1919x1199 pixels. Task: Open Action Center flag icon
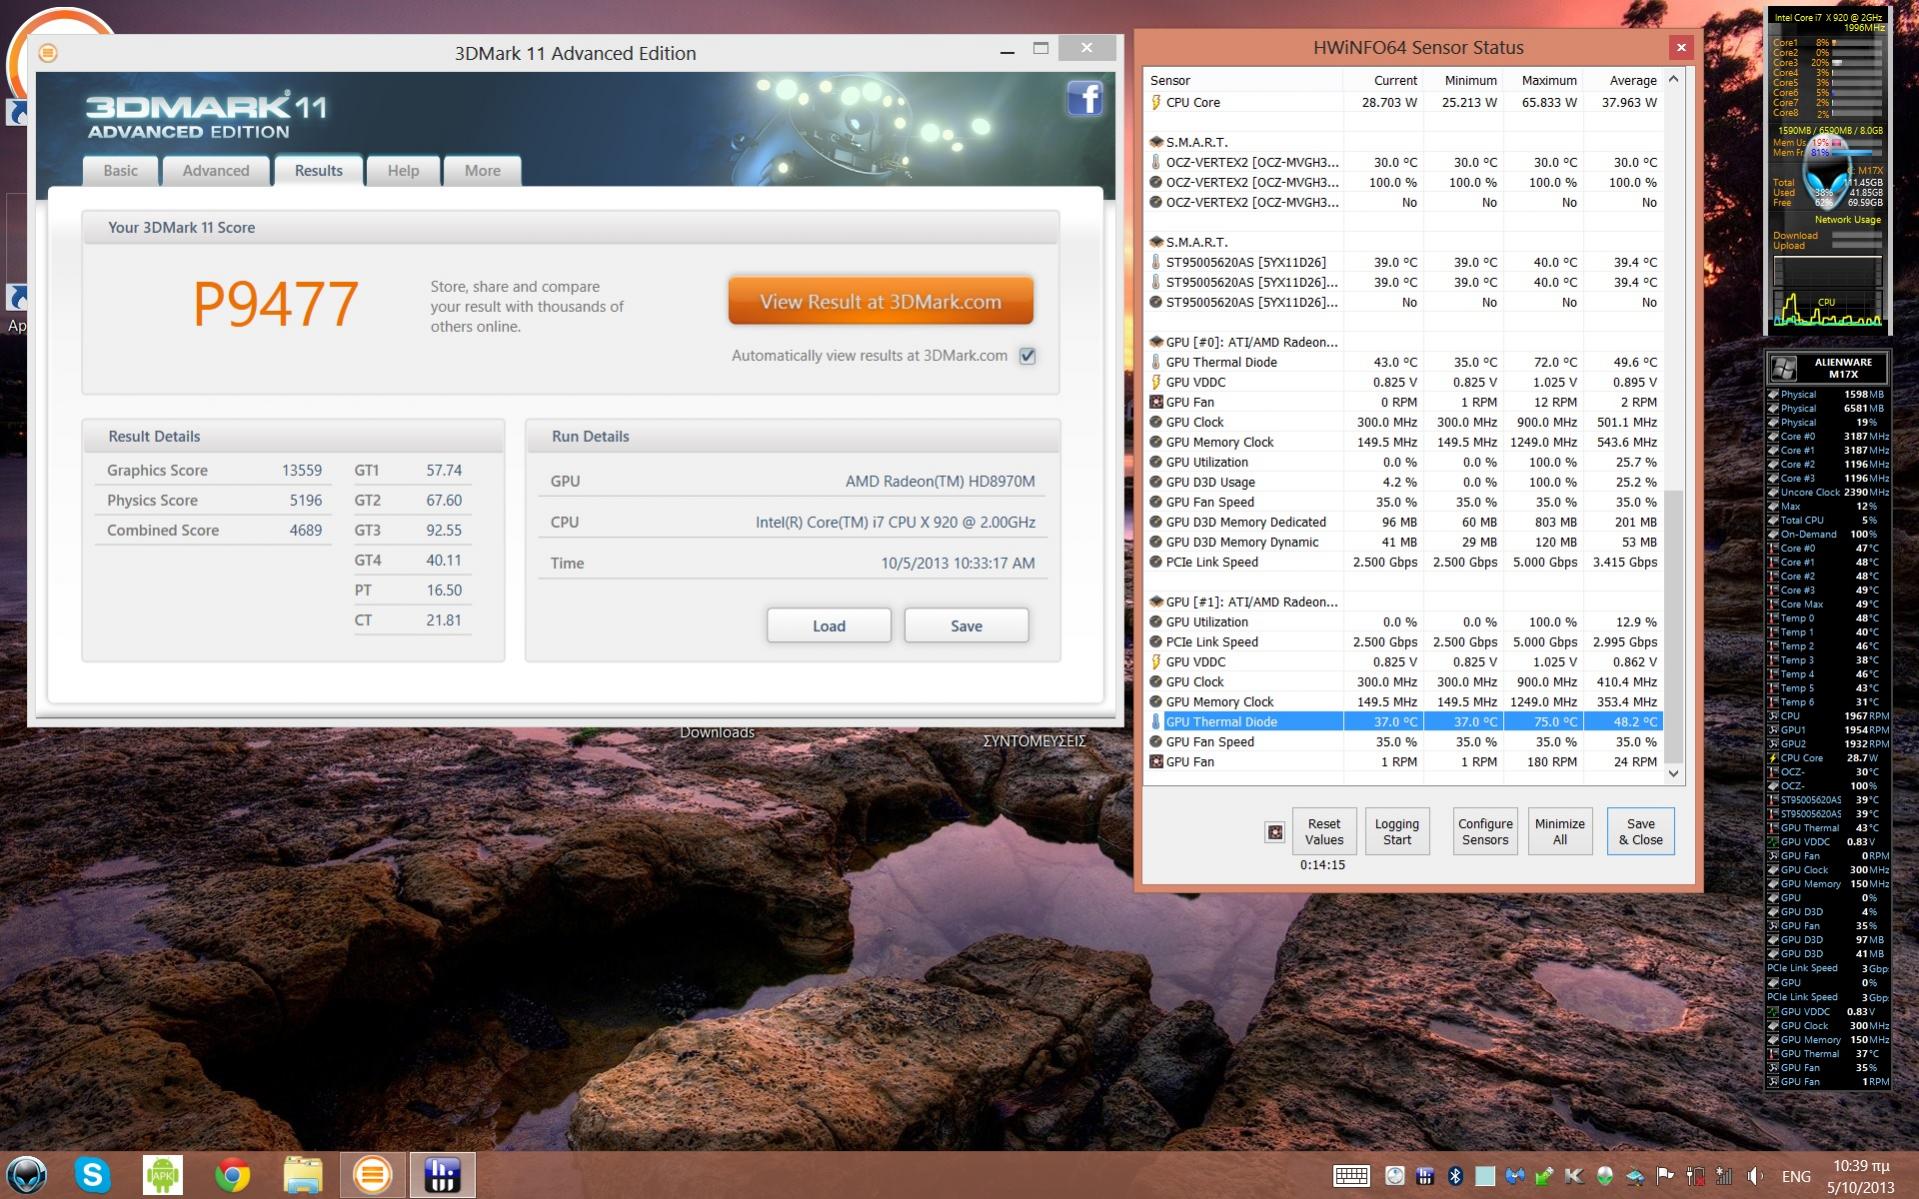(x=1665, y=1176)
